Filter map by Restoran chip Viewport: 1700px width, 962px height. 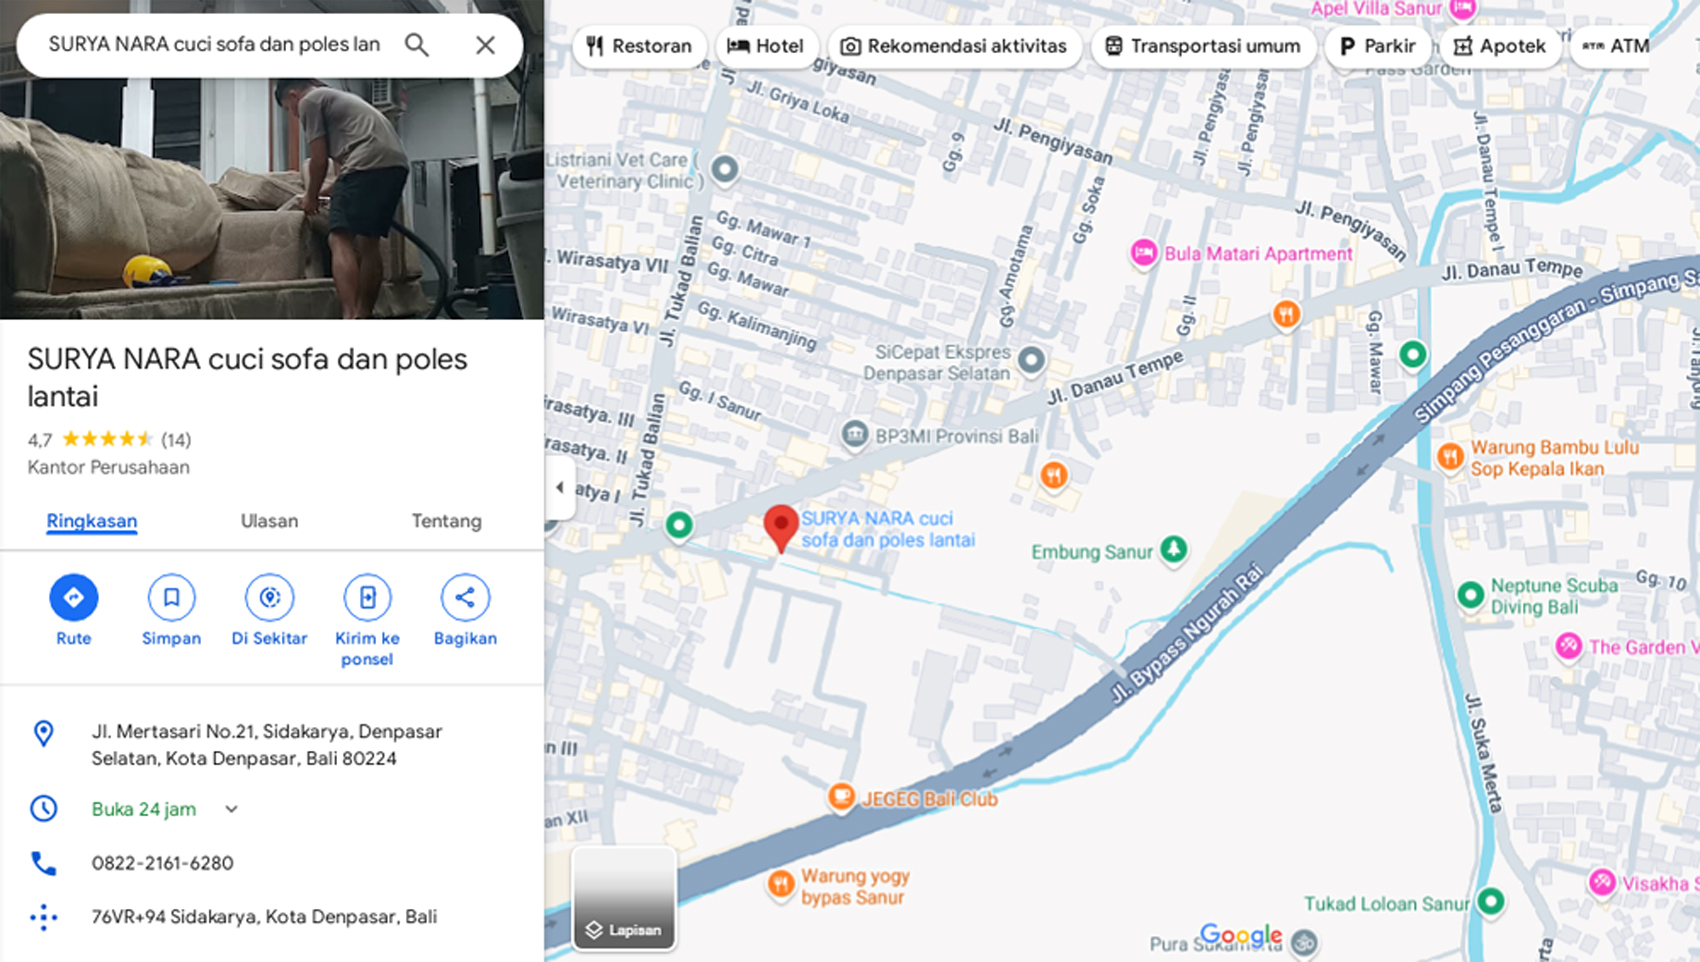point(639,46)
